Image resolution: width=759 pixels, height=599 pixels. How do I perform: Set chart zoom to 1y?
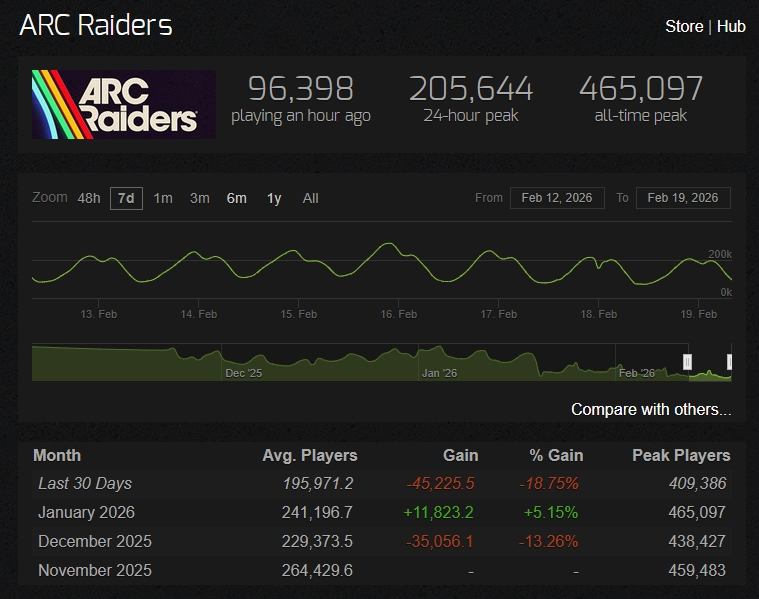pyautogui.click(x=274, y=198)
